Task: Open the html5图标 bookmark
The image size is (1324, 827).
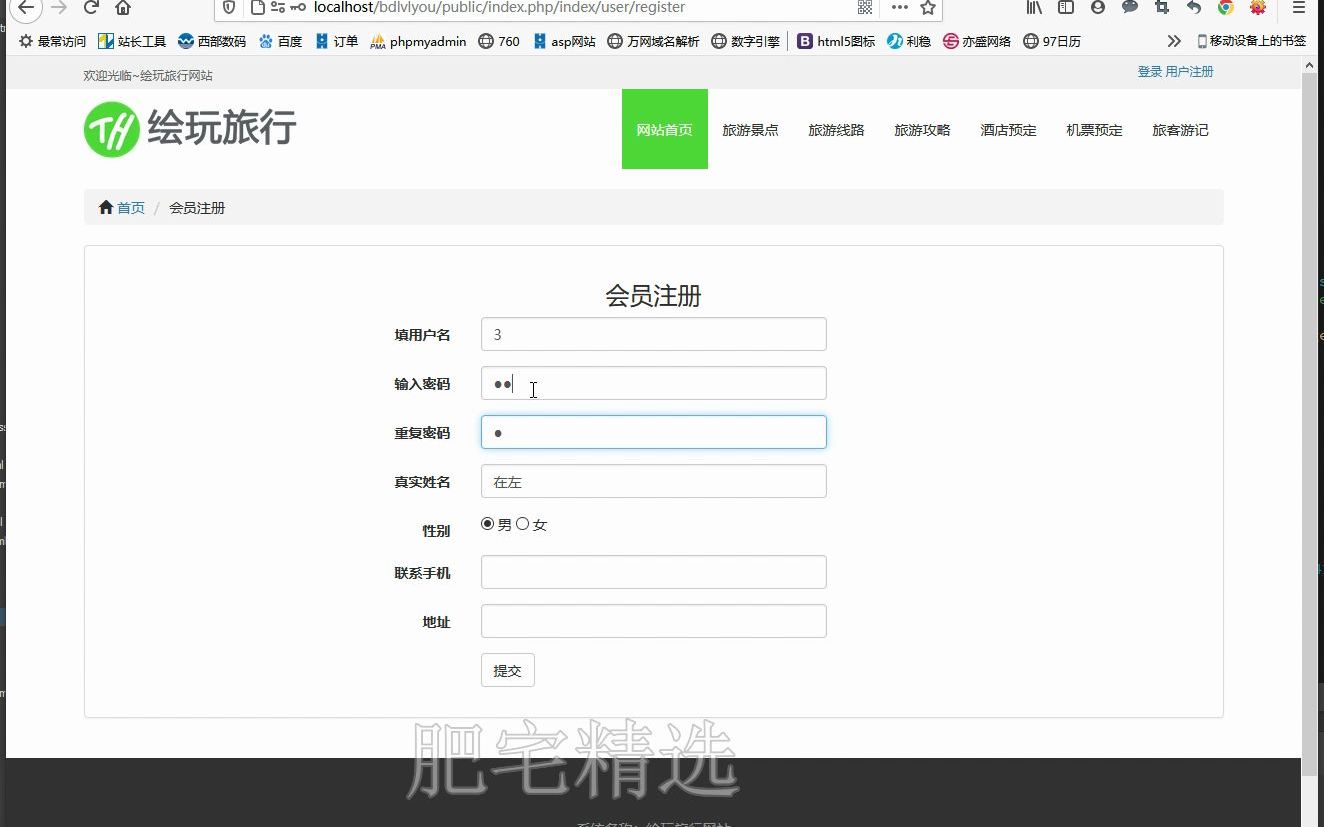Action: 836,41
